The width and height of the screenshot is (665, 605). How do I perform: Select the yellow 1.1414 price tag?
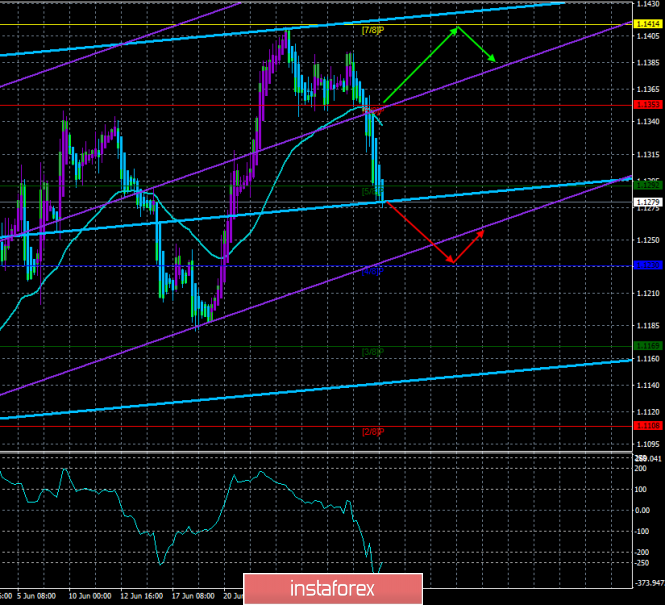[648, 24]
